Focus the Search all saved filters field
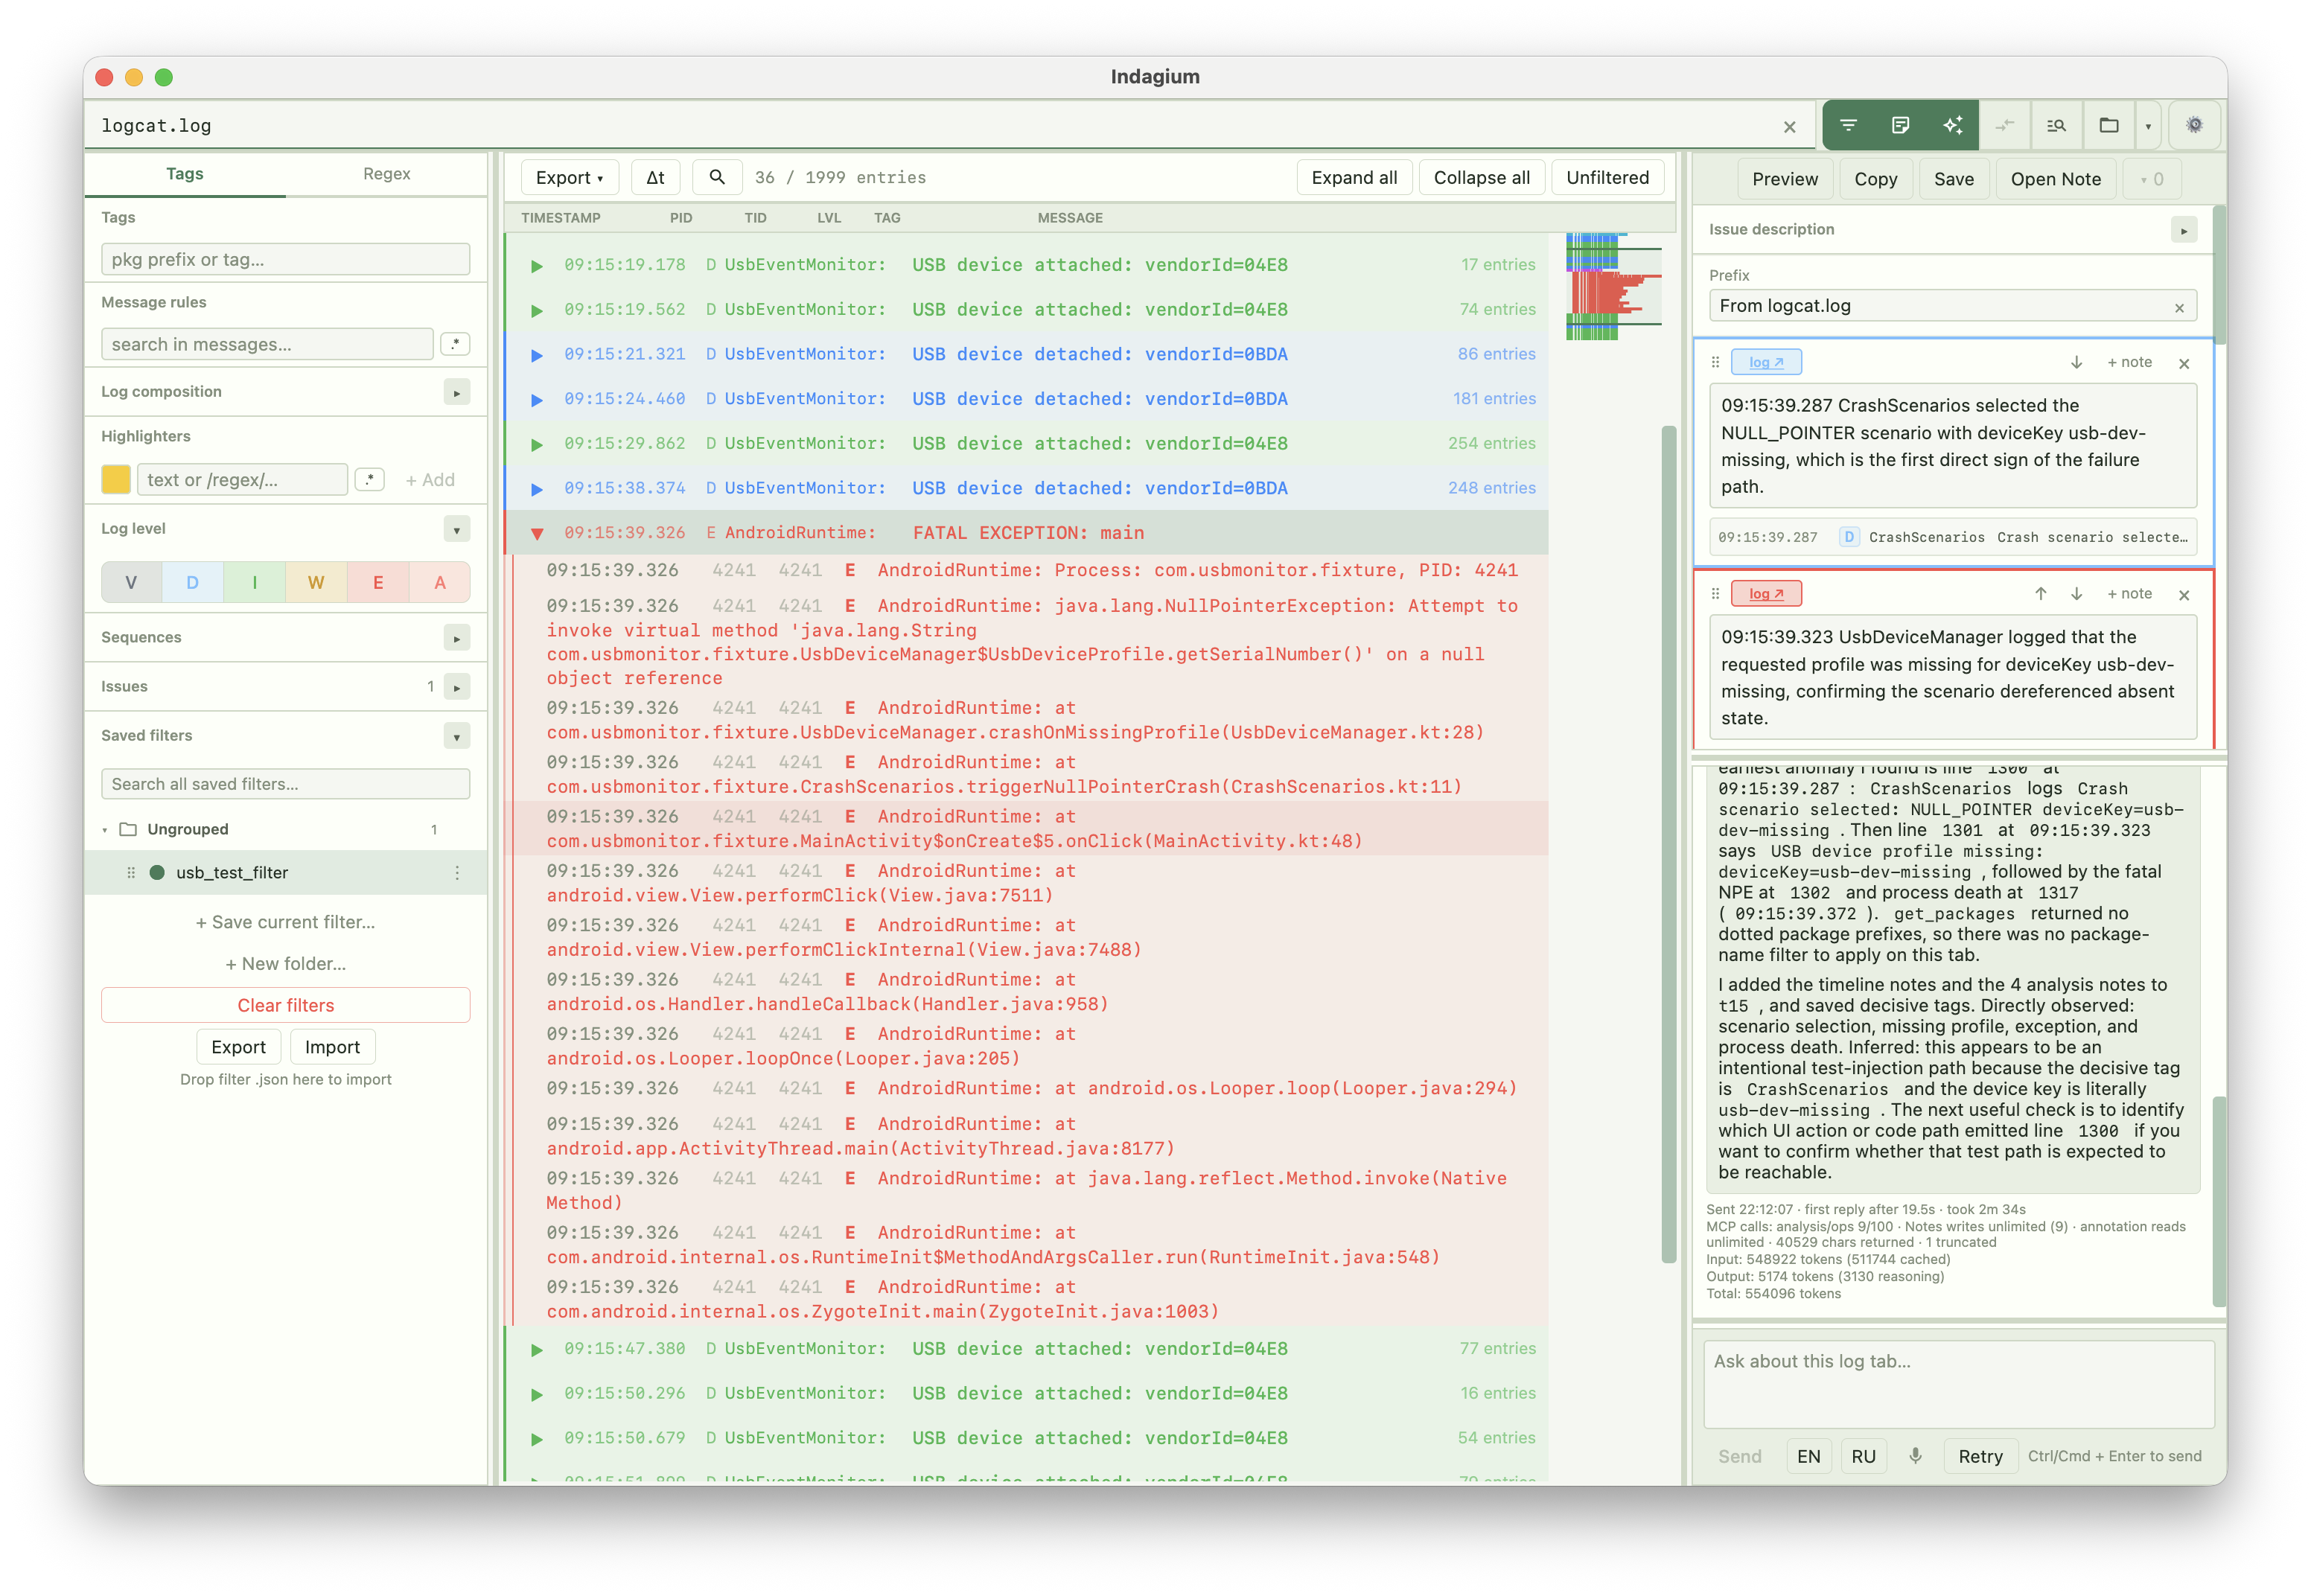Image resolution: width=2311 pixels, height=1596 pixels. pos(285,784)
